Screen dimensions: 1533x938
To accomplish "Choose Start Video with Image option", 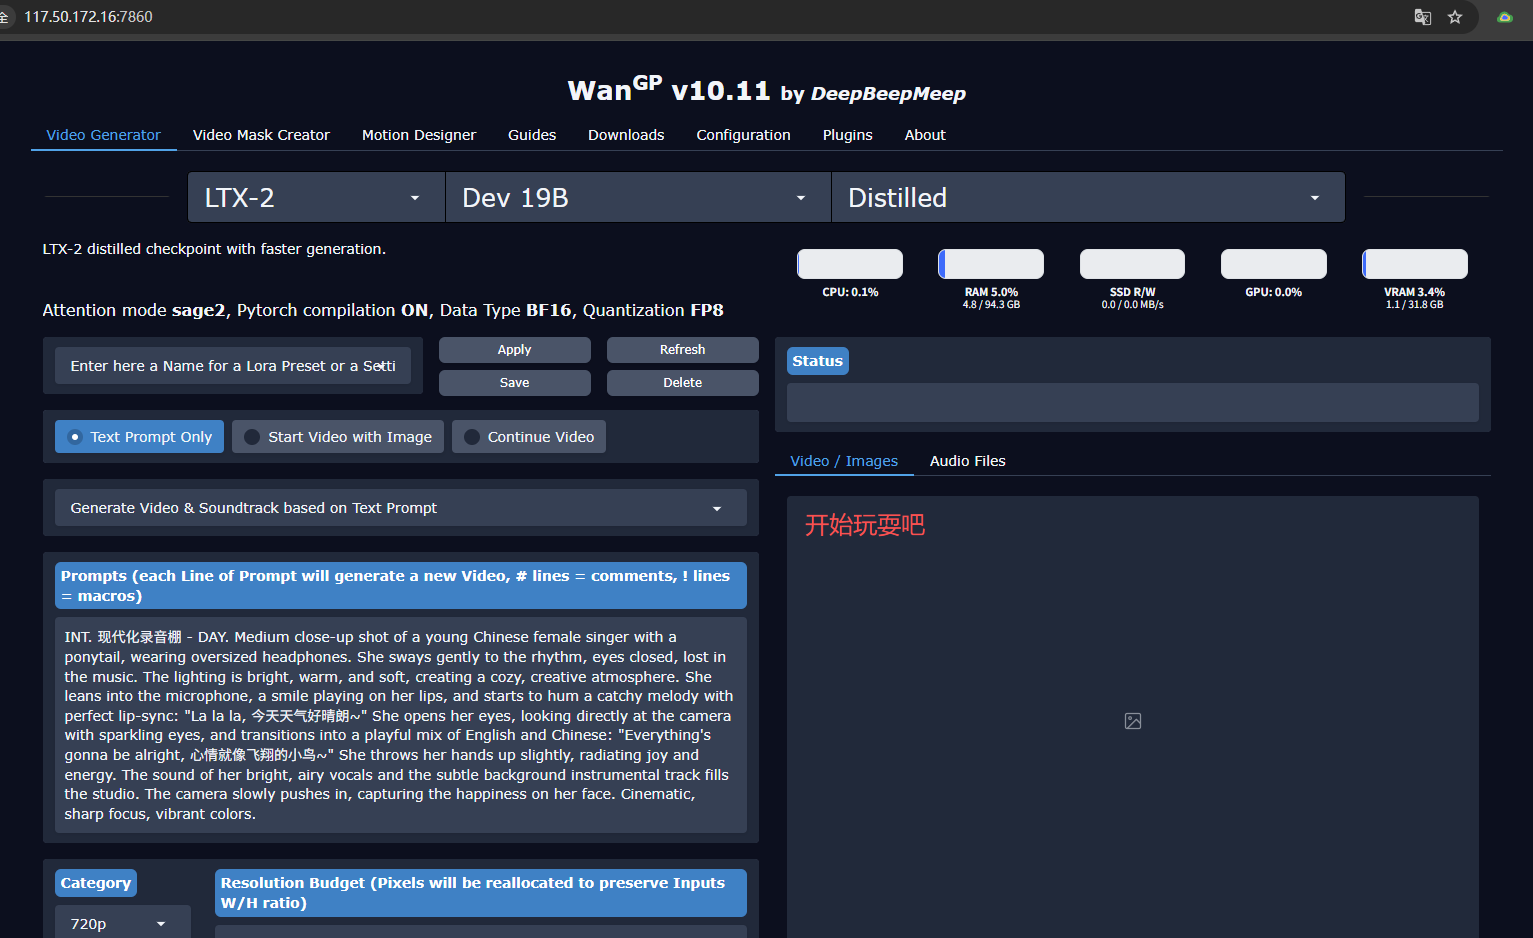I will (338, 437).
